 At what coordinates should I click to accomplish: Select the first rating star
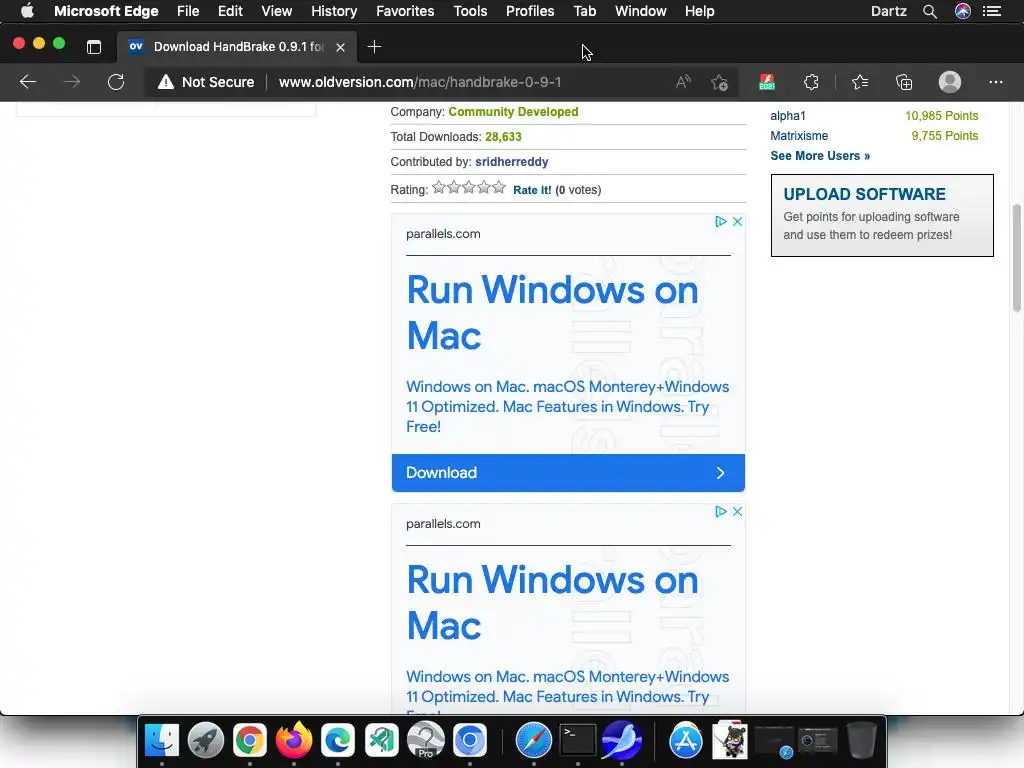439,188
